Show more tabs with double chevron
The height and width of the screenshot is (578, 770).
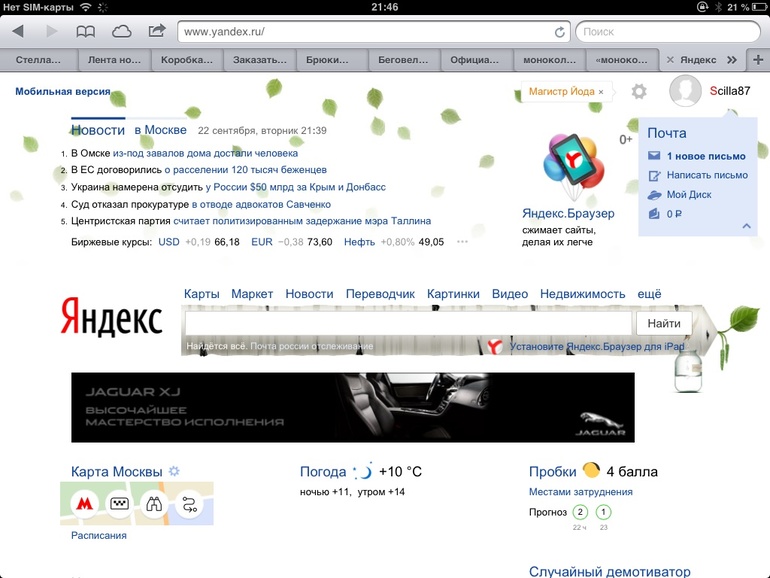[731, 59]
